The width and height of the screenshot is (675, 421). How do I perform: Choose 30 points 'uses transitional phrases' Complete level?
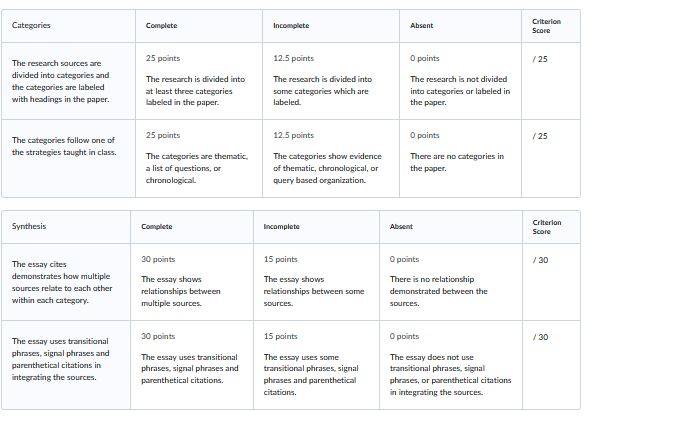[192, 365]
